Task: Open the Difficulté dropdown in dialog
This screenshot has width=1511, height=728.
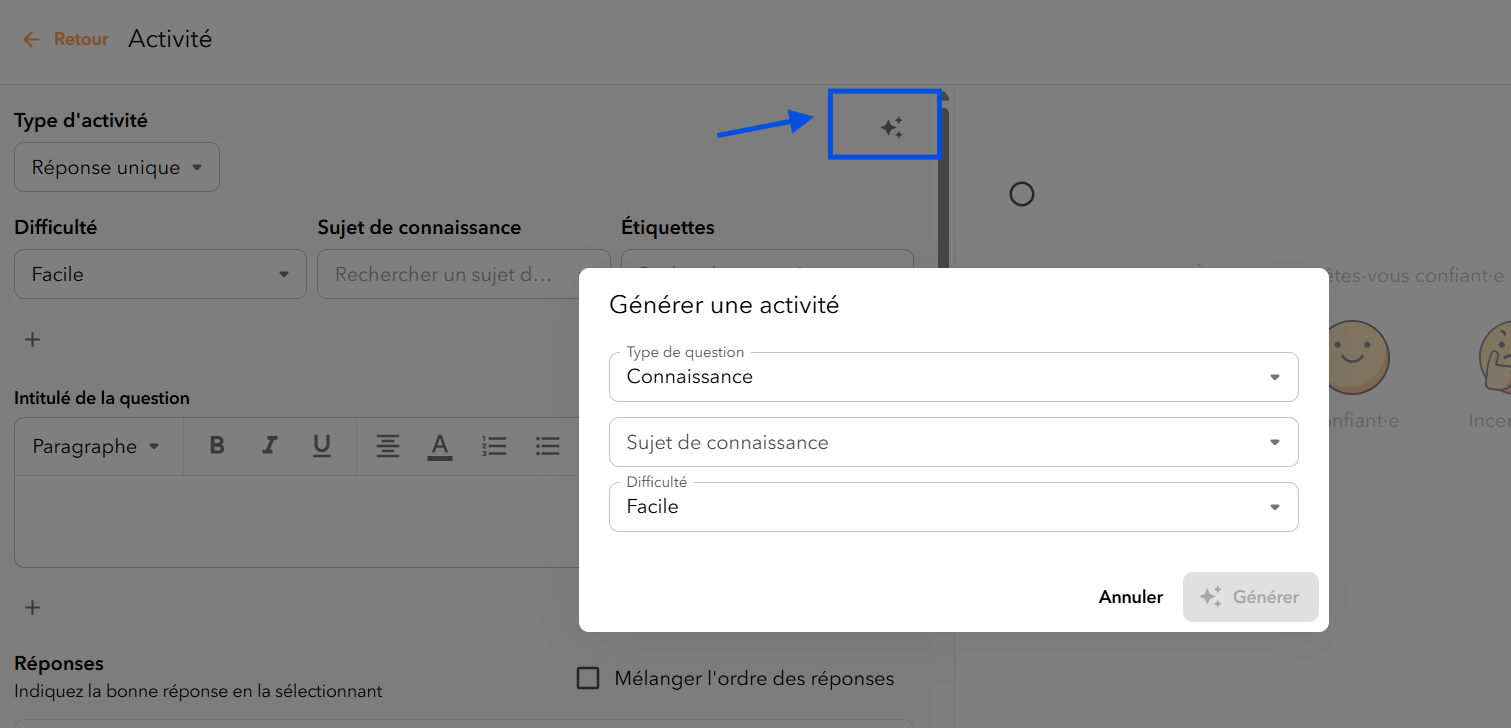Action: point(953,507)
